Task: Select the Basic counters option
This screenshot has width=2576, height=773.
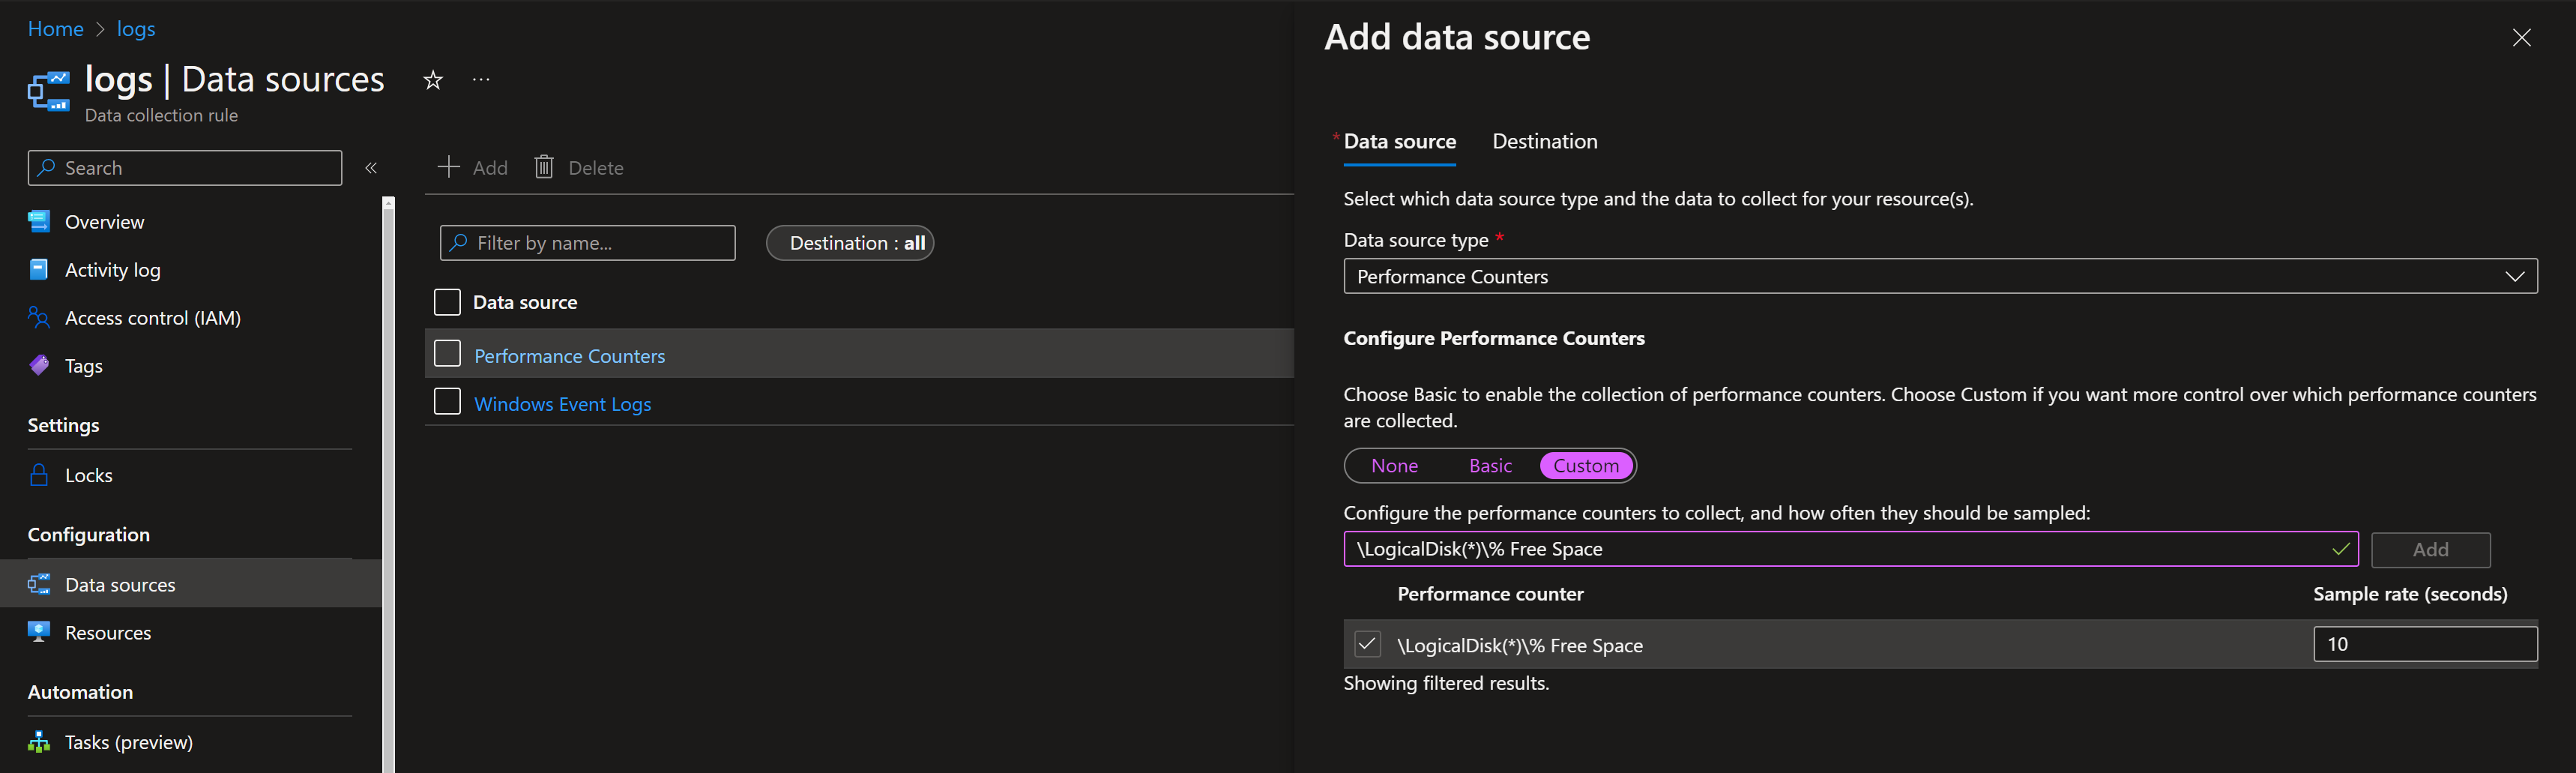Action: point(1489,466)
